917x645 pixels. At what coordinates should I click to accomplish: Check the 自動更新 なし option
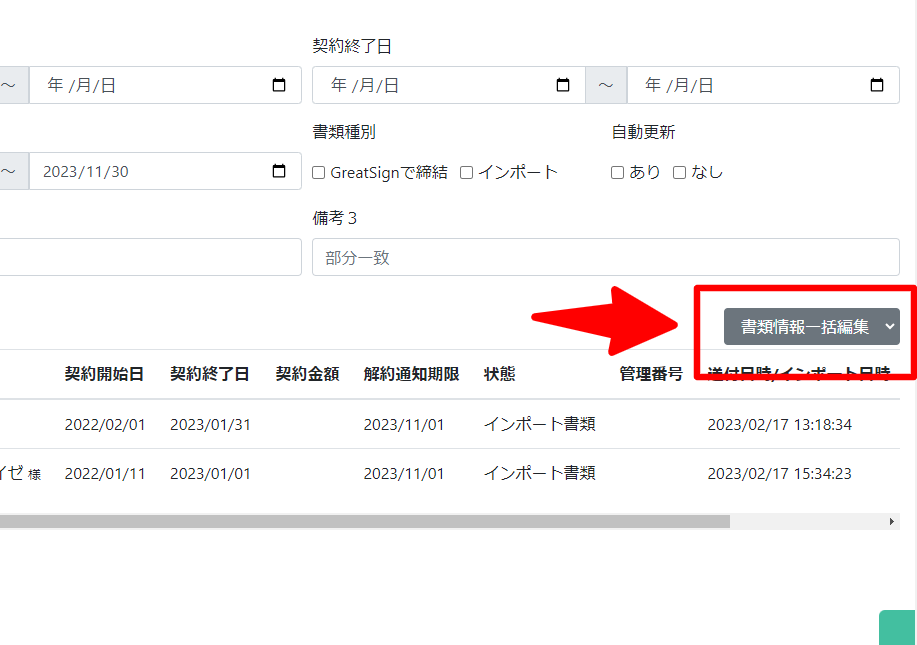[679, 172]
